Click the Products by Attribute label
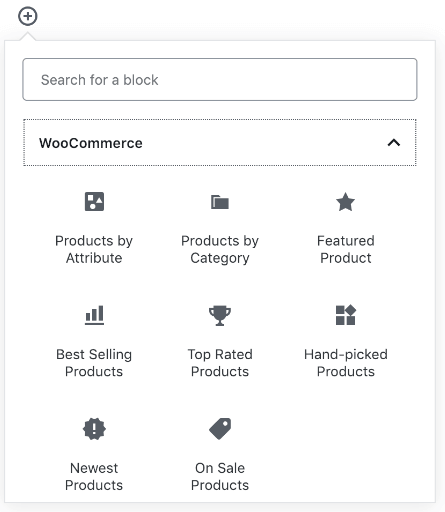Viewport: 445px width, 512px height. pos(94,249)
